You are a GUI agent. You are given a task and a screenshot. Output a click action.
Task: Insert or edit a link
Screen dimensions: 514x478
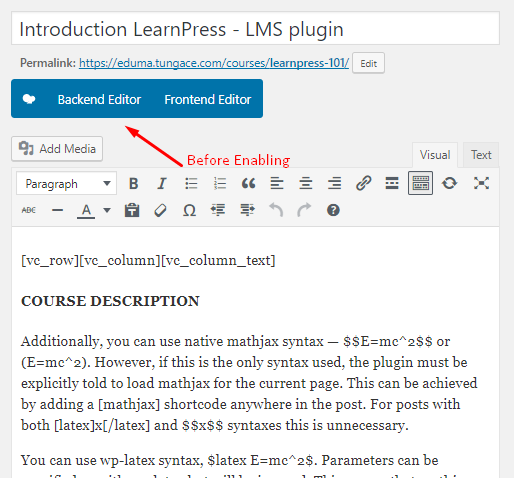(x=363, y=183)
